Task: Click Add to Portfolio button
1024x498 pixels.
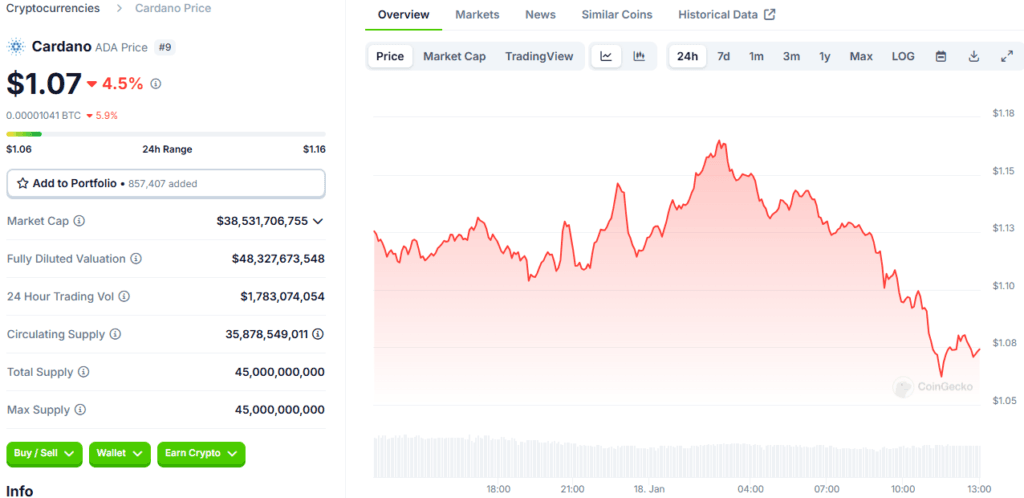Action: [x=166, y=183]
